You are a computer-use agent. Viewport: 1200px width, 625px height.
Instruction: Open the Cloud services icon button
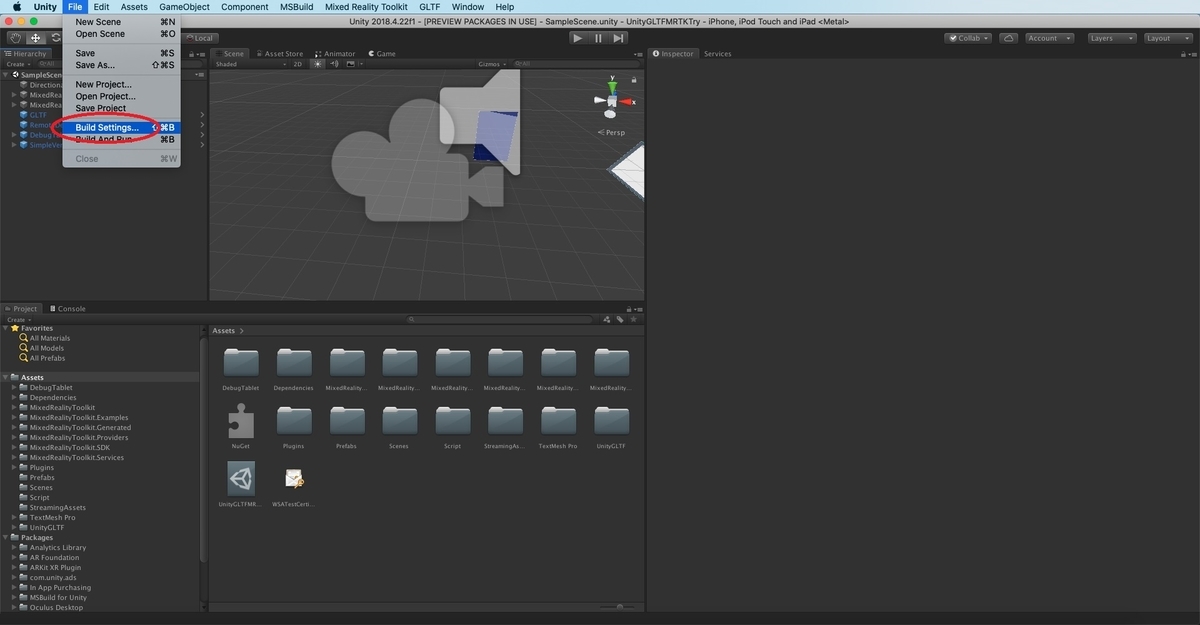coord(1008,38)
